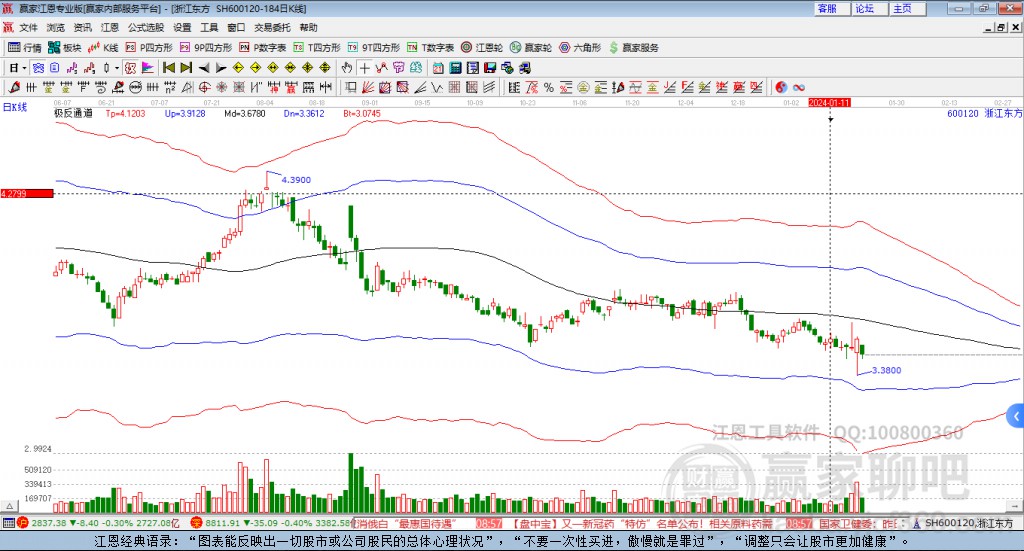Click the blue side panel expander arrow

1016,416
